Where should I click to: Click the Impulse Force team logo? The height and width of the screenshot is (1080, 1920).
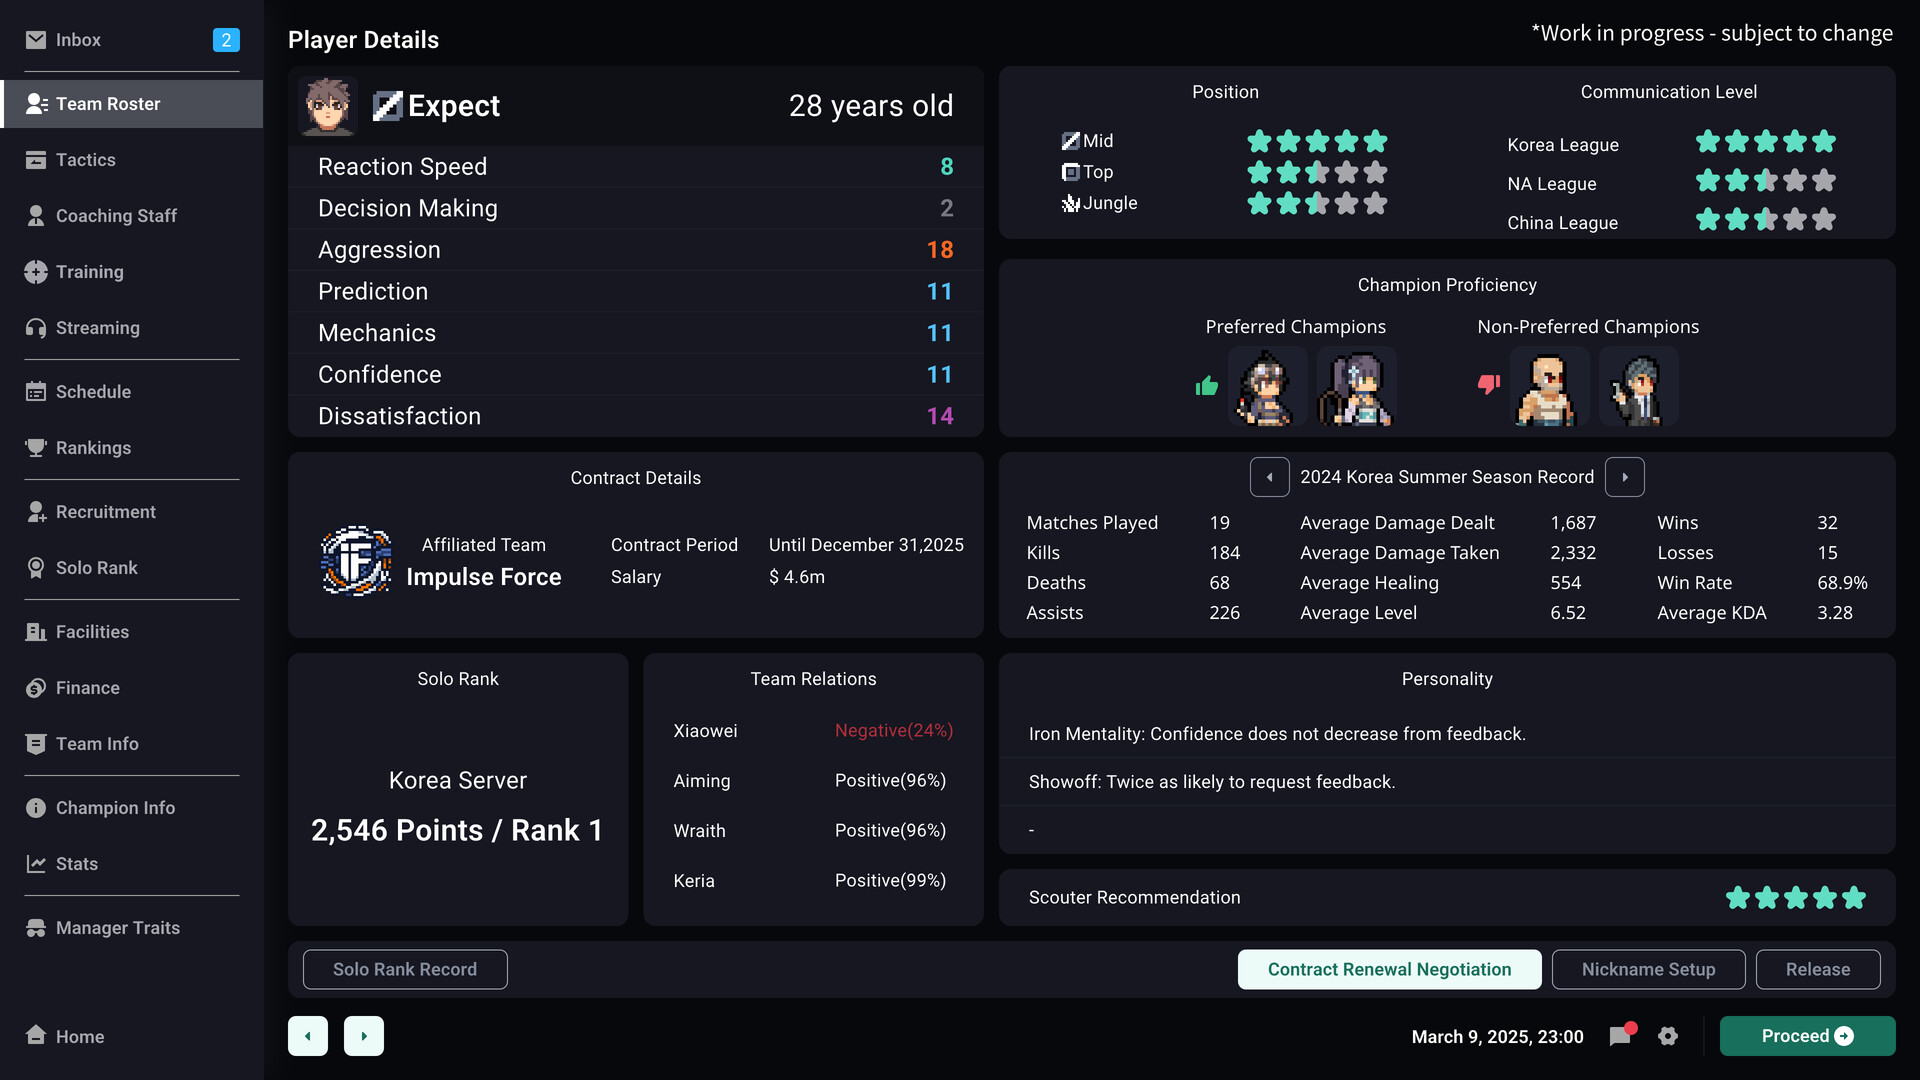coord(355,561)
